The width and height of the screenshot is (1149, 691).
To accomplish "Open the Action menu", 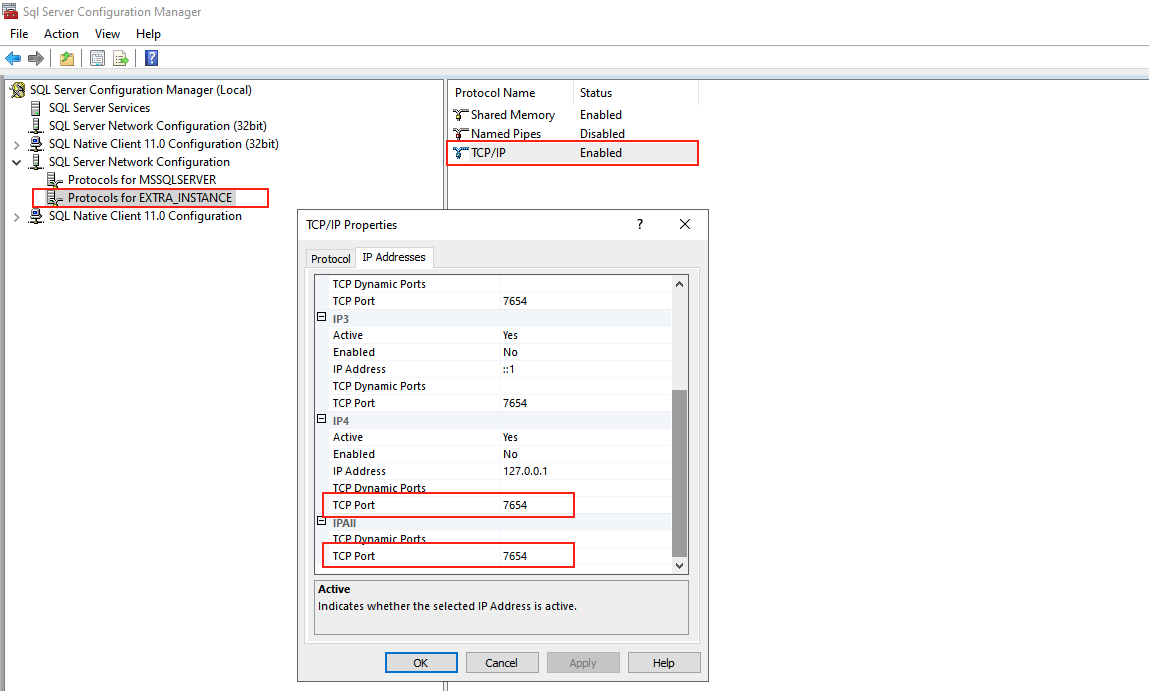I will pos(61,34).
